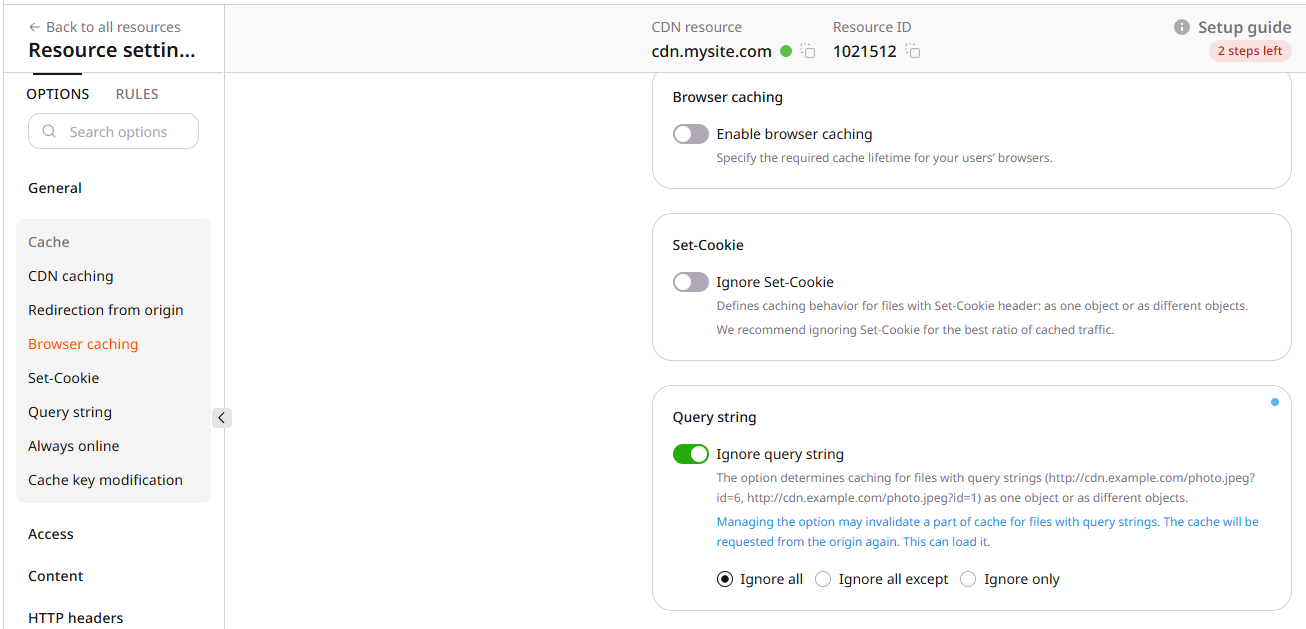Select Browser caching in sidebar

click(83, 344)
